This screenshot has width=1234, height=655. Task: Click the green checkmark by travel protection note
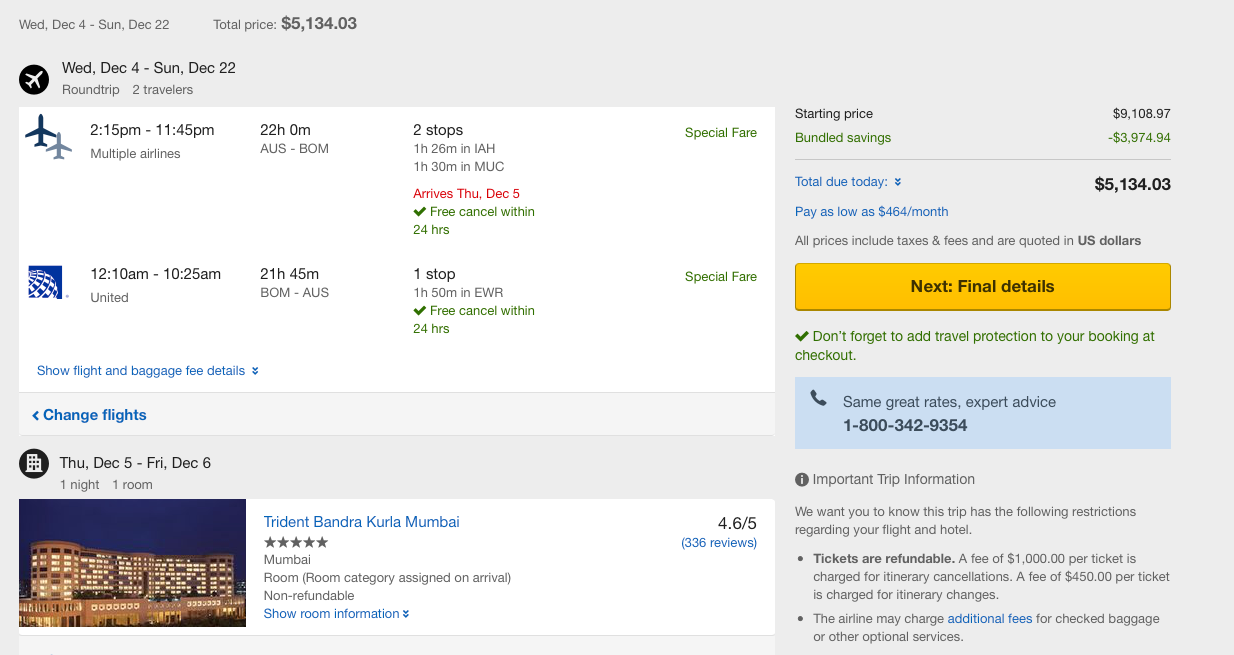click(x=802, y=337)
